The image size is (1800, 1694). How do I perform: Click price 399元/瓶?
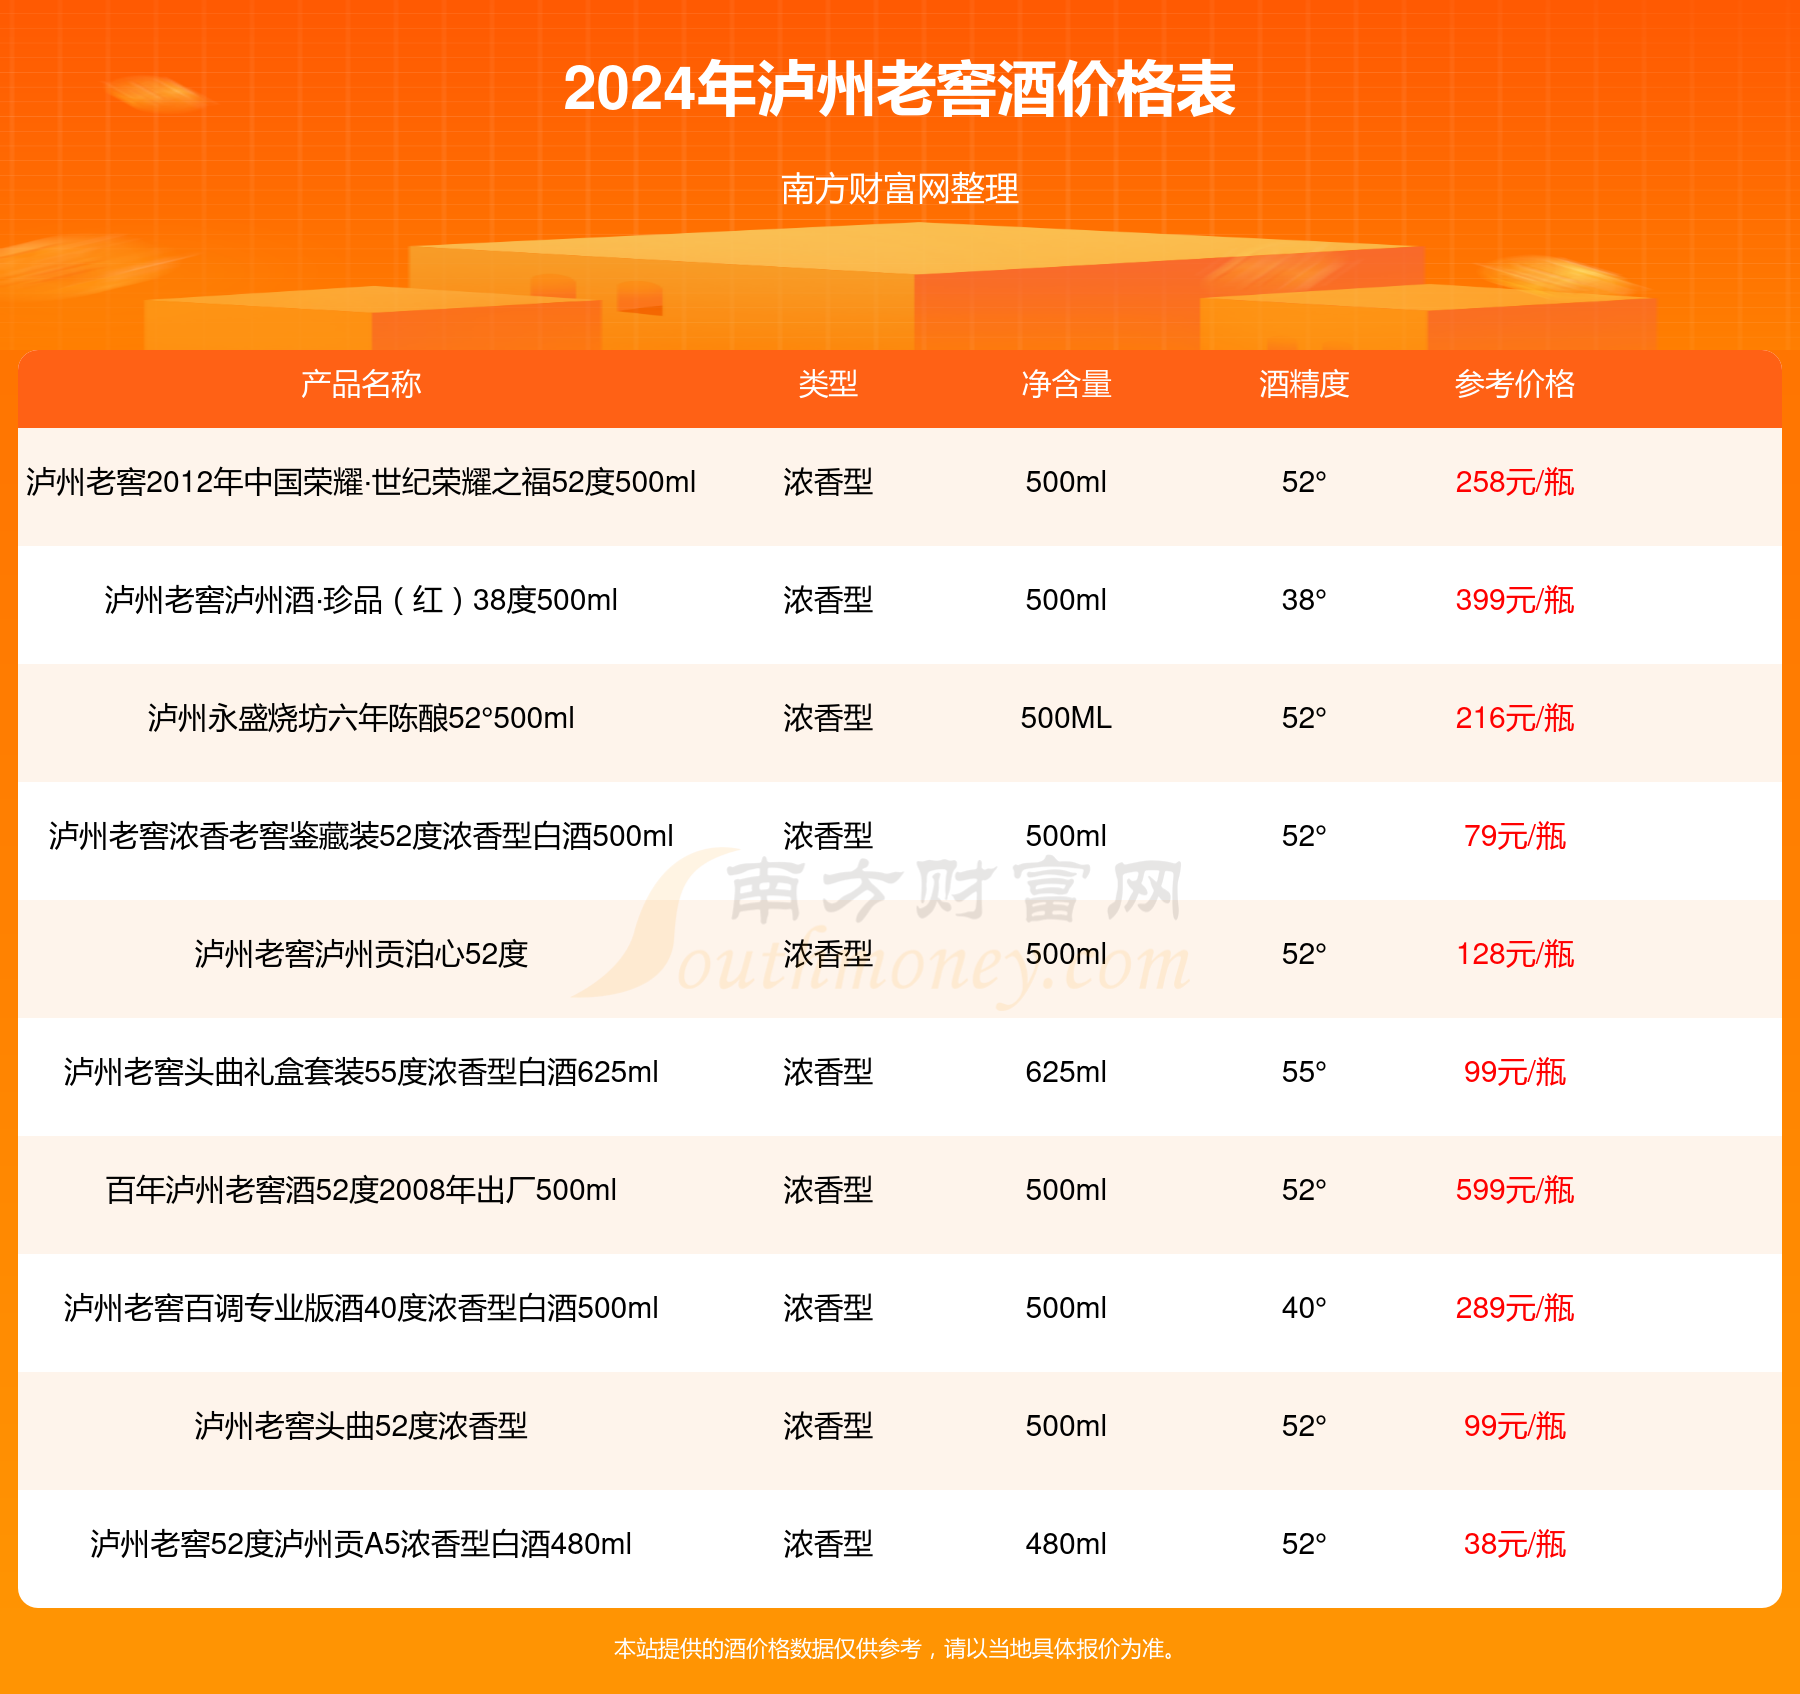(x=1515, y=600)
